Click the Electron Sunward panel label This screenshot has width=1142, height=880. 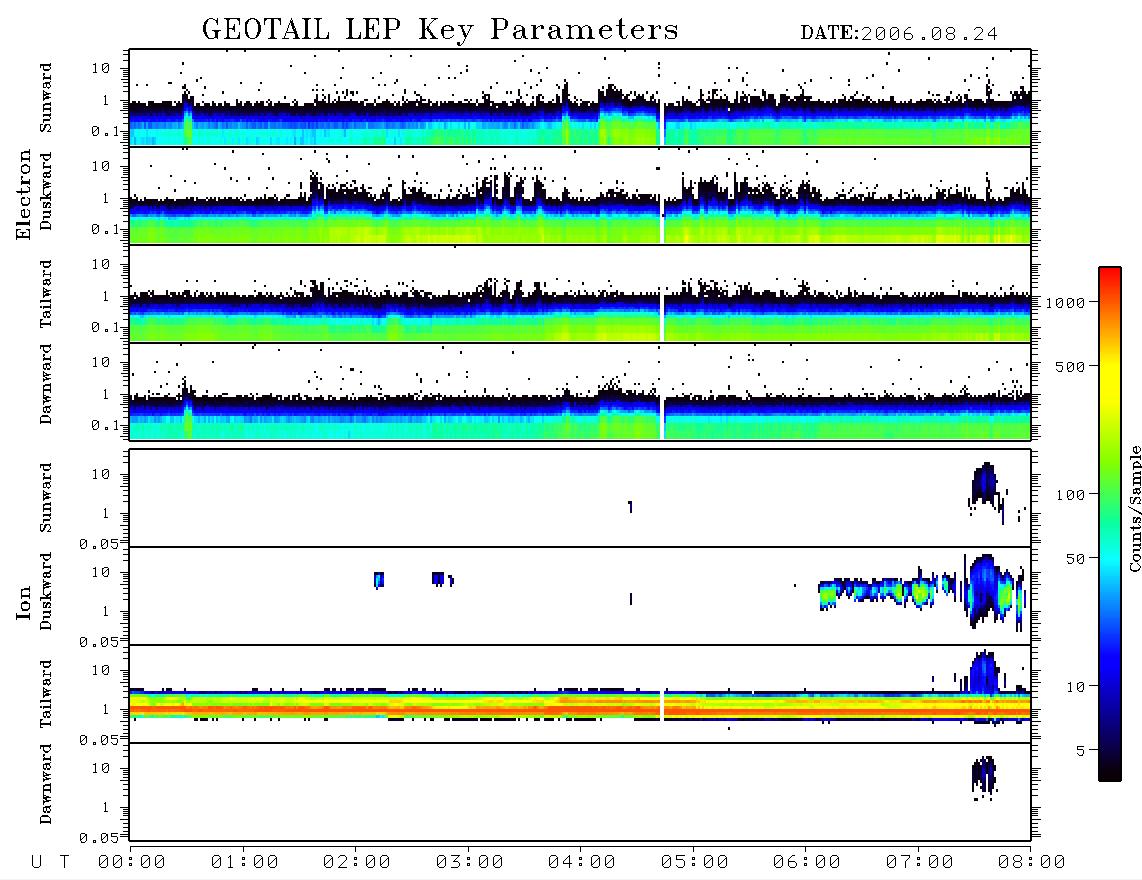tap(46, 98)
